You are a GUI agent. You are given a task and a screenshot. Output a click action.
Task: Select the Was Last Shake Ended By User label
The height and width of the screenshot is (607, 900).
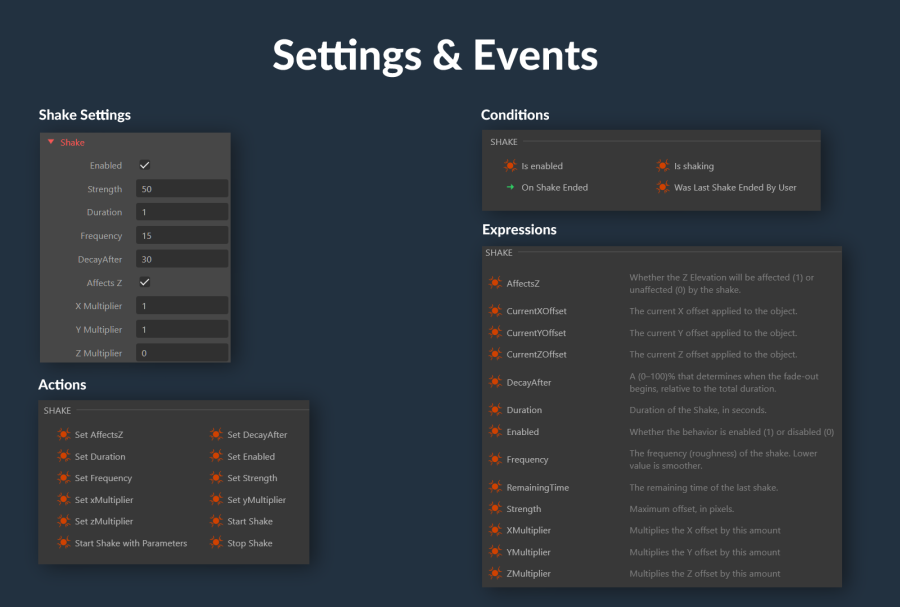click(x=735, y=188)
